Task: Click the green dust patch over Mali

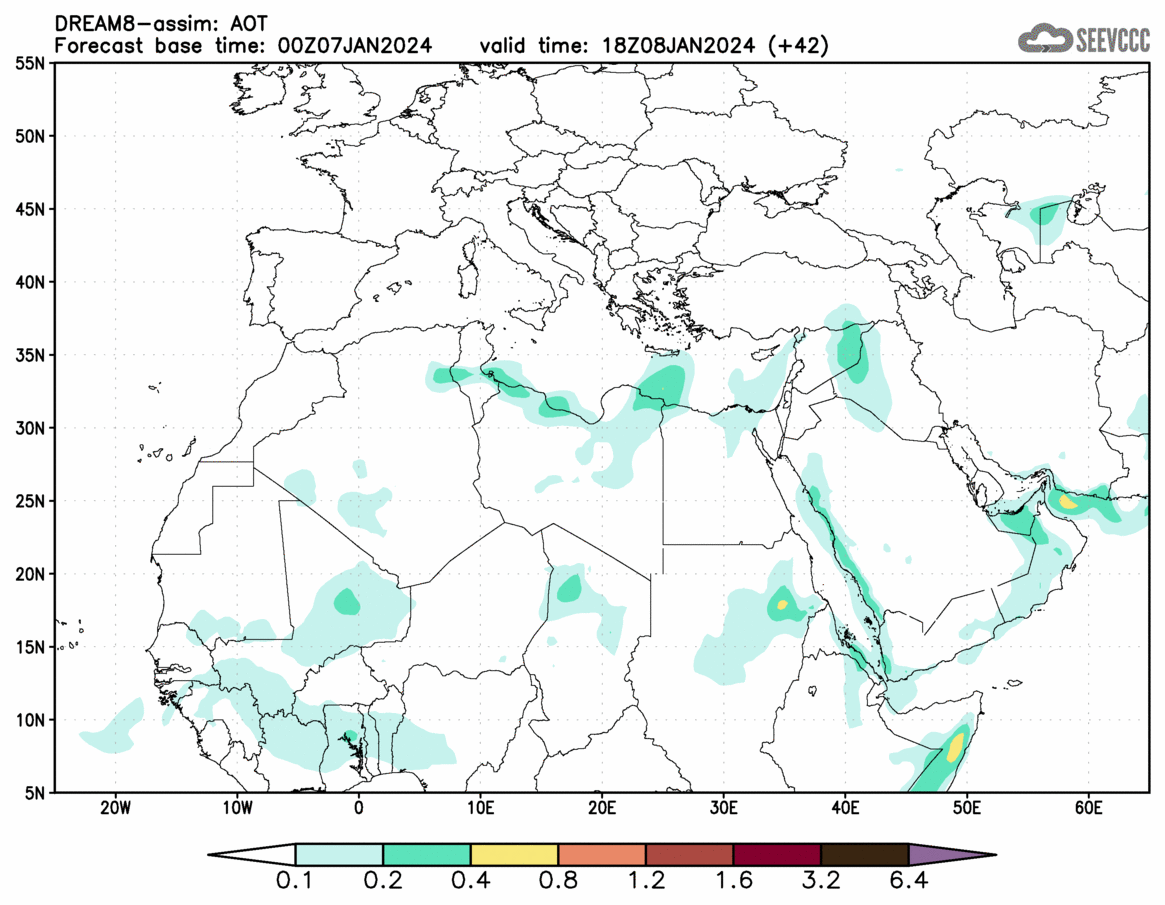Action: (x=346, y=601)
